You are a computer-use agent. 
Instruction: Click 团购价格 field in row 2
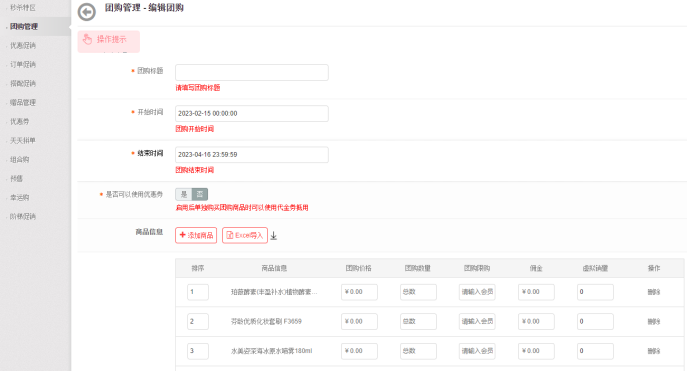click(x=359, y=321)
